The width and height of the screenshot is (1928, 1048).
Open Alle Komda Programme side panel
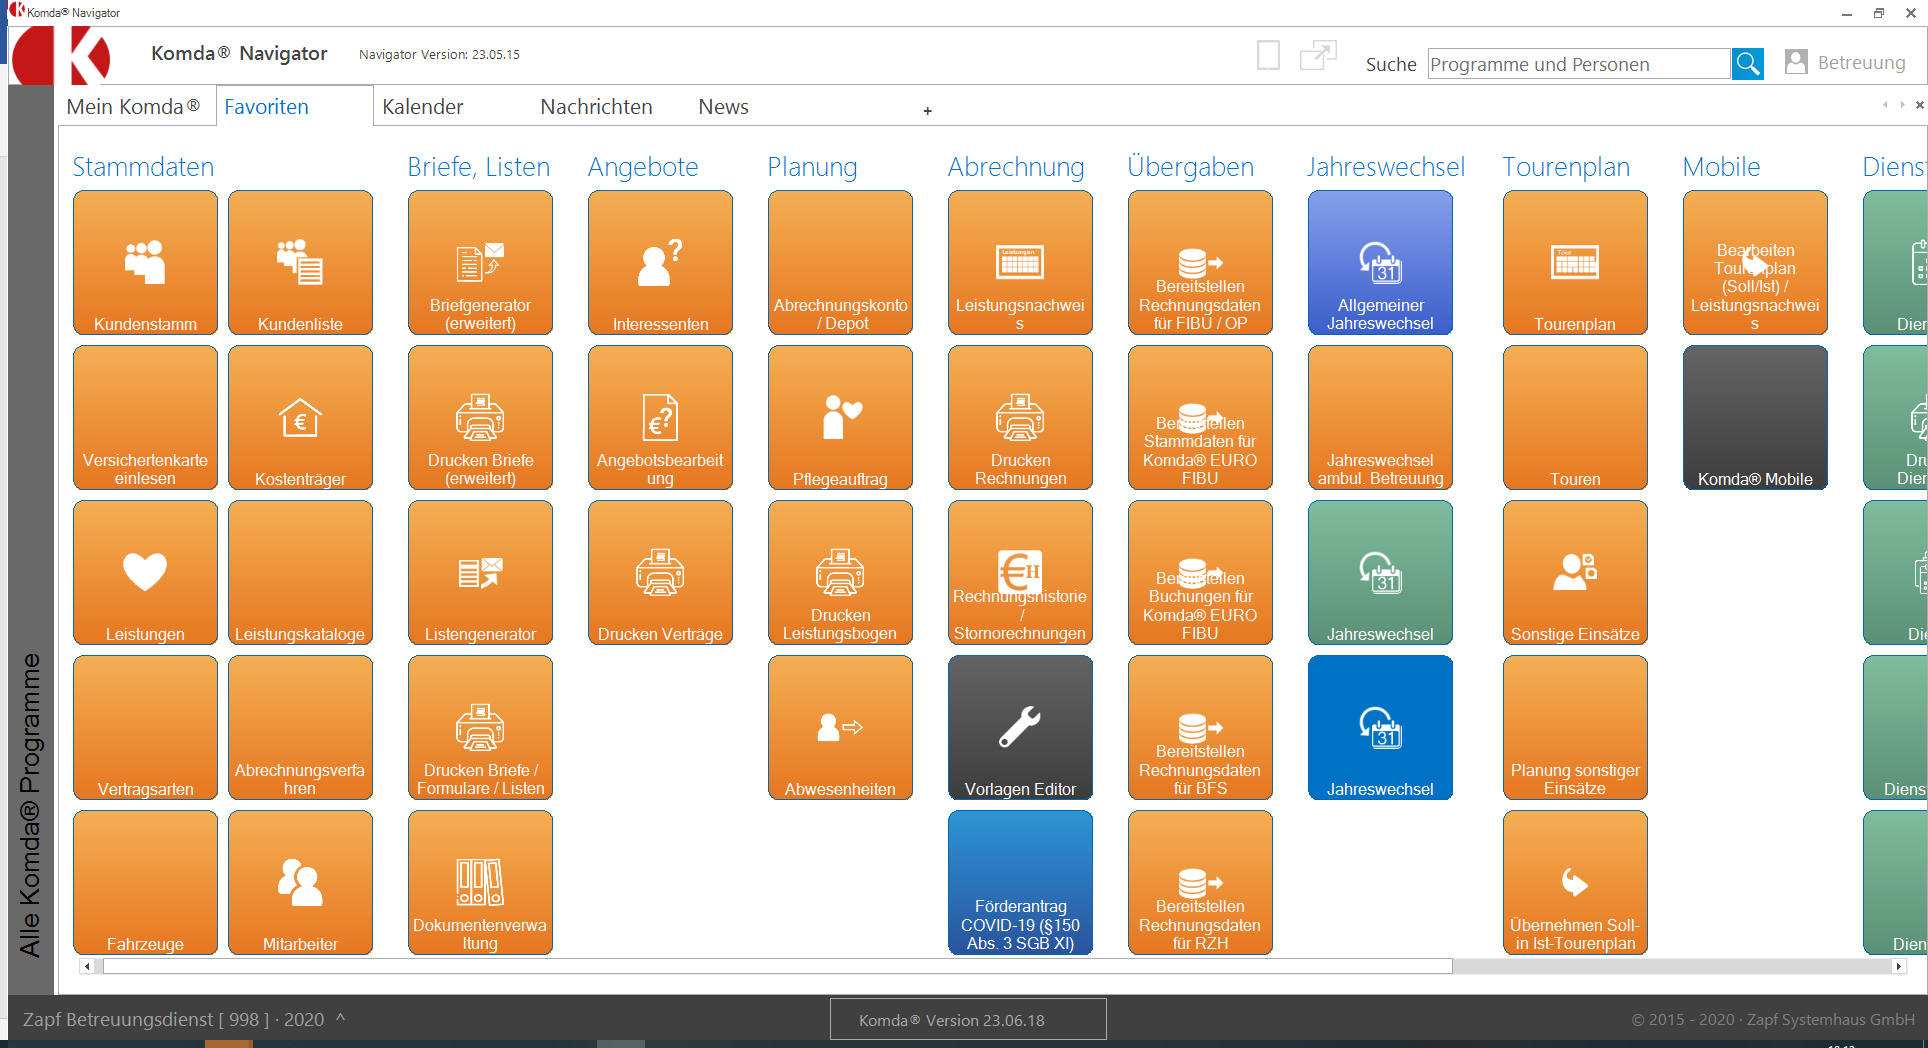(x=31, y=805)
